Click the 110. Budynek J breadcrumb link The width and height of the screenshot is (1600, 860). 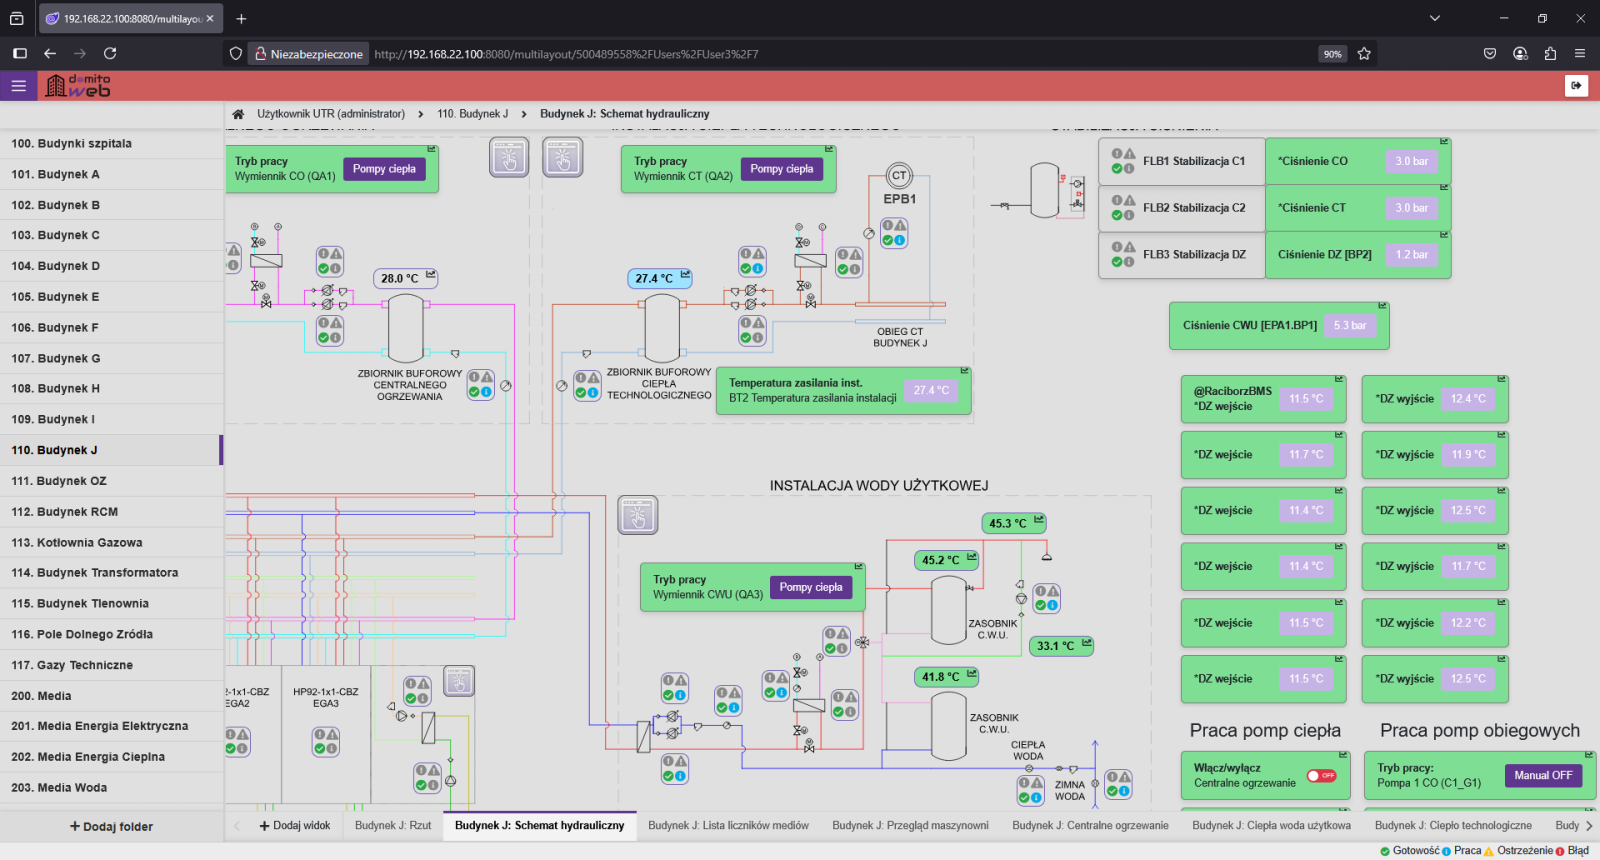472,114
